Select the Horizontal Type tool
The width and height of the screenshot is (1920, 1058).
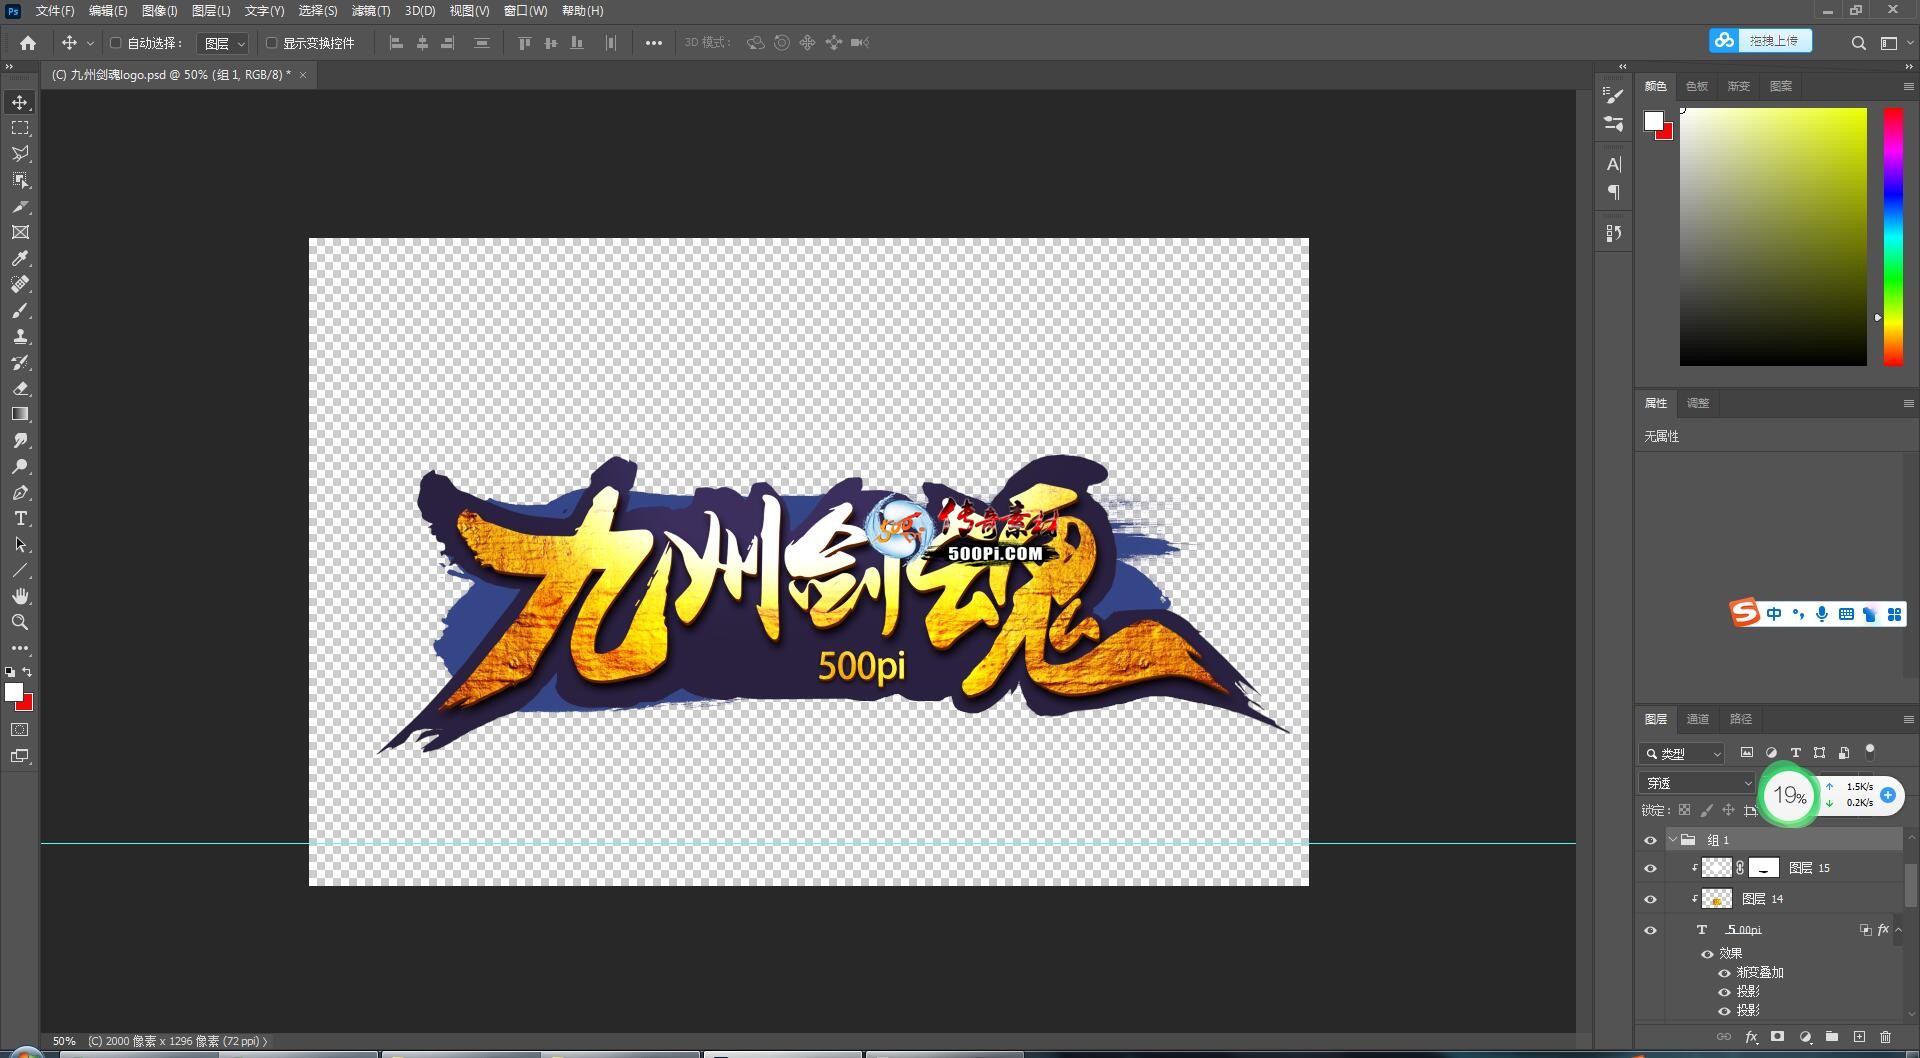click(20, 518)
